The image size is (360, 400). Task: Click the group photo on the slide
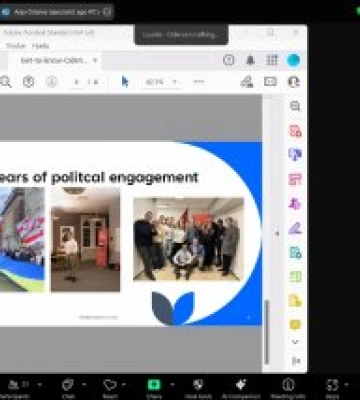[x=189, y=239]
